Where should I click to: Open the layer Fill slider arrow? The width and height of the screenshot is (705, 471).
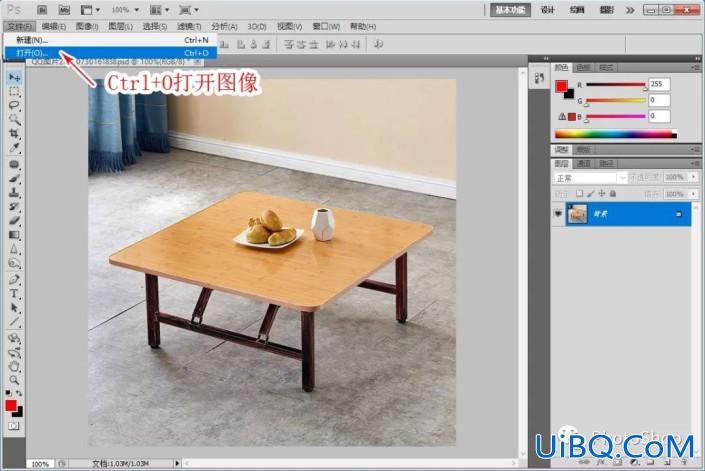point(694,194)
